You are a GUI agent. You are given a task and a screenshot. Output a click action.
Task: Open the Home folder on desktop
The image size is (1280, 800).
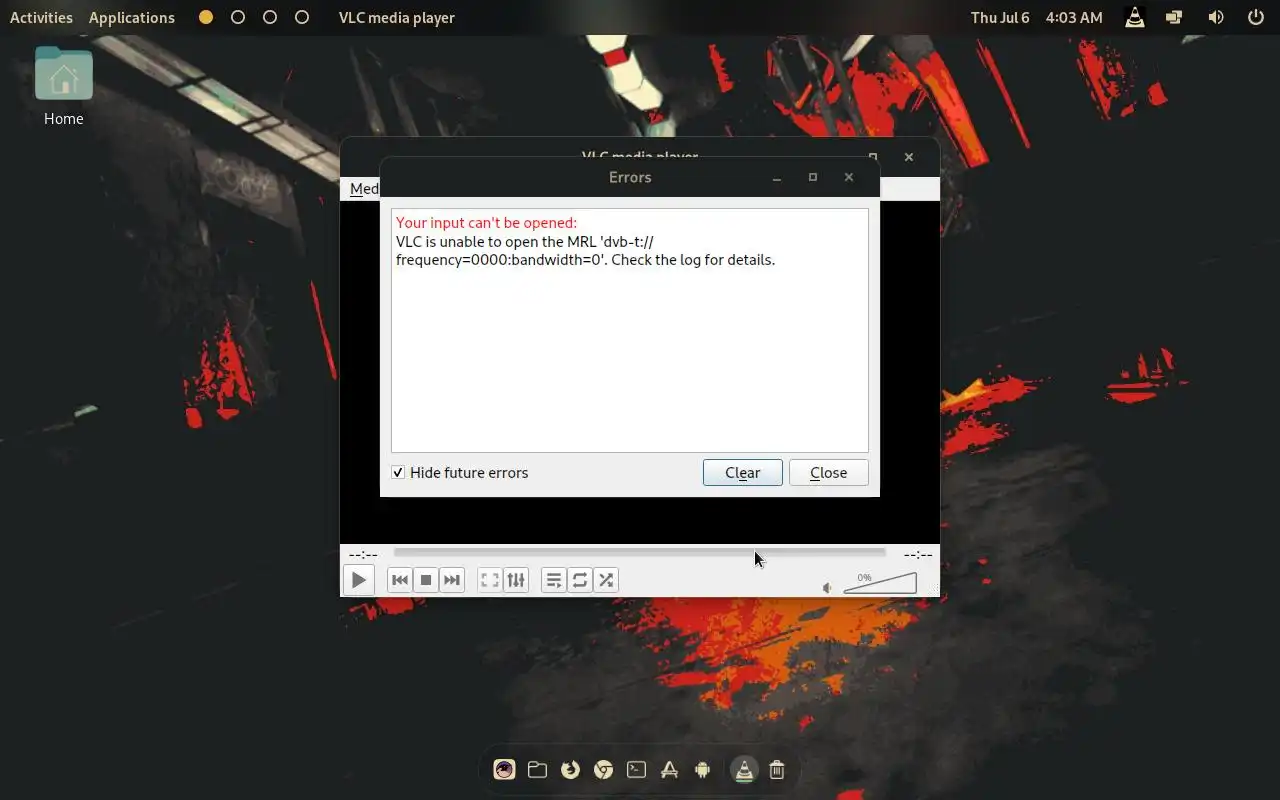coord(63,86)
